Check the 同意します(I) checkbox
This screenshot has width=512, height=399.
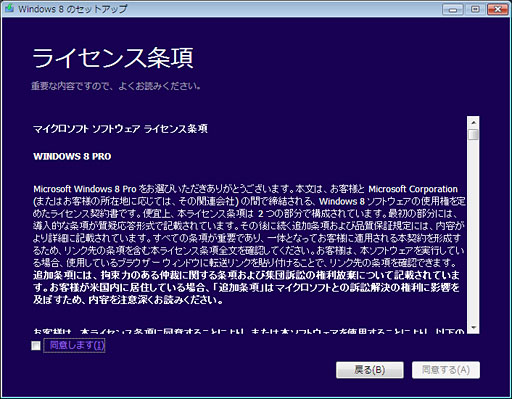(x=36, y=345)
